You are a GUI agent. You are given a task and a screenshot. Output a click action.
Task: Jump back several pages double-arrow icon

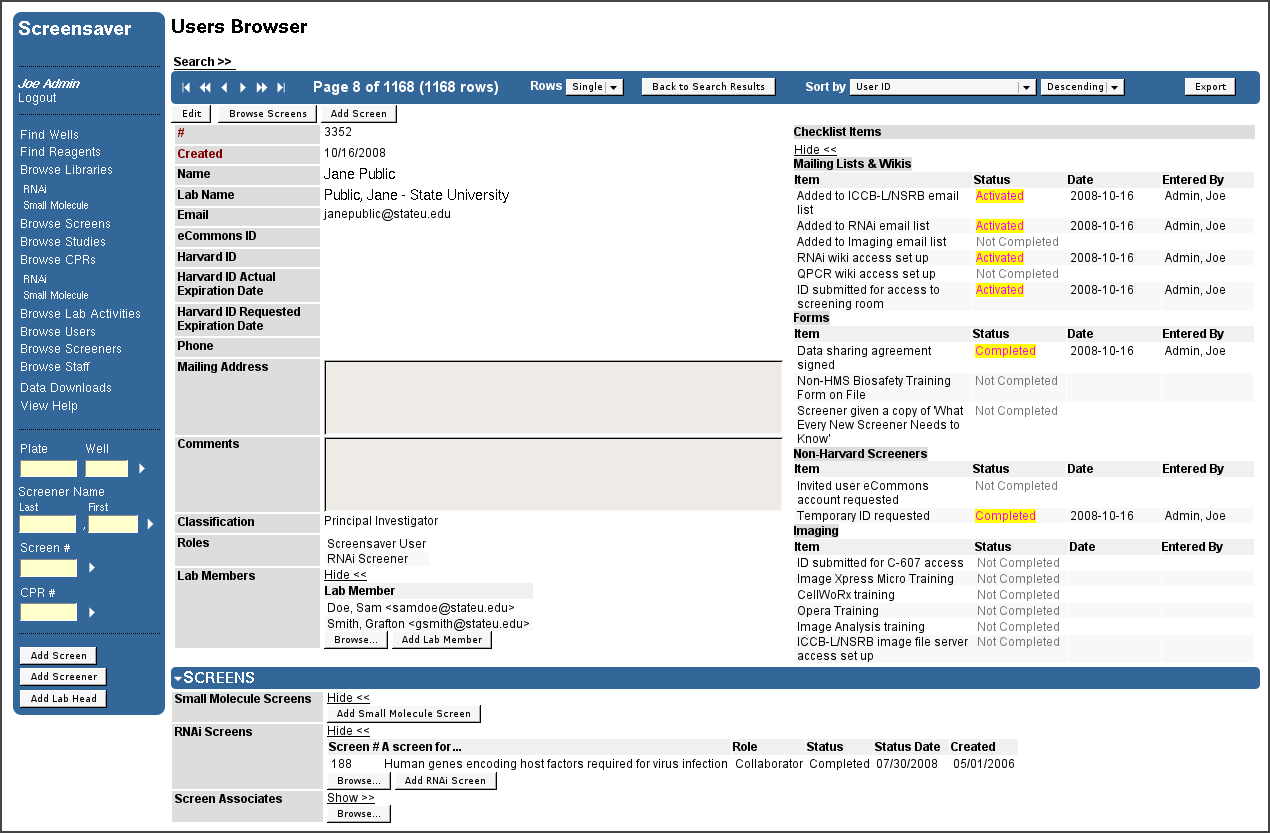[205, 88]
